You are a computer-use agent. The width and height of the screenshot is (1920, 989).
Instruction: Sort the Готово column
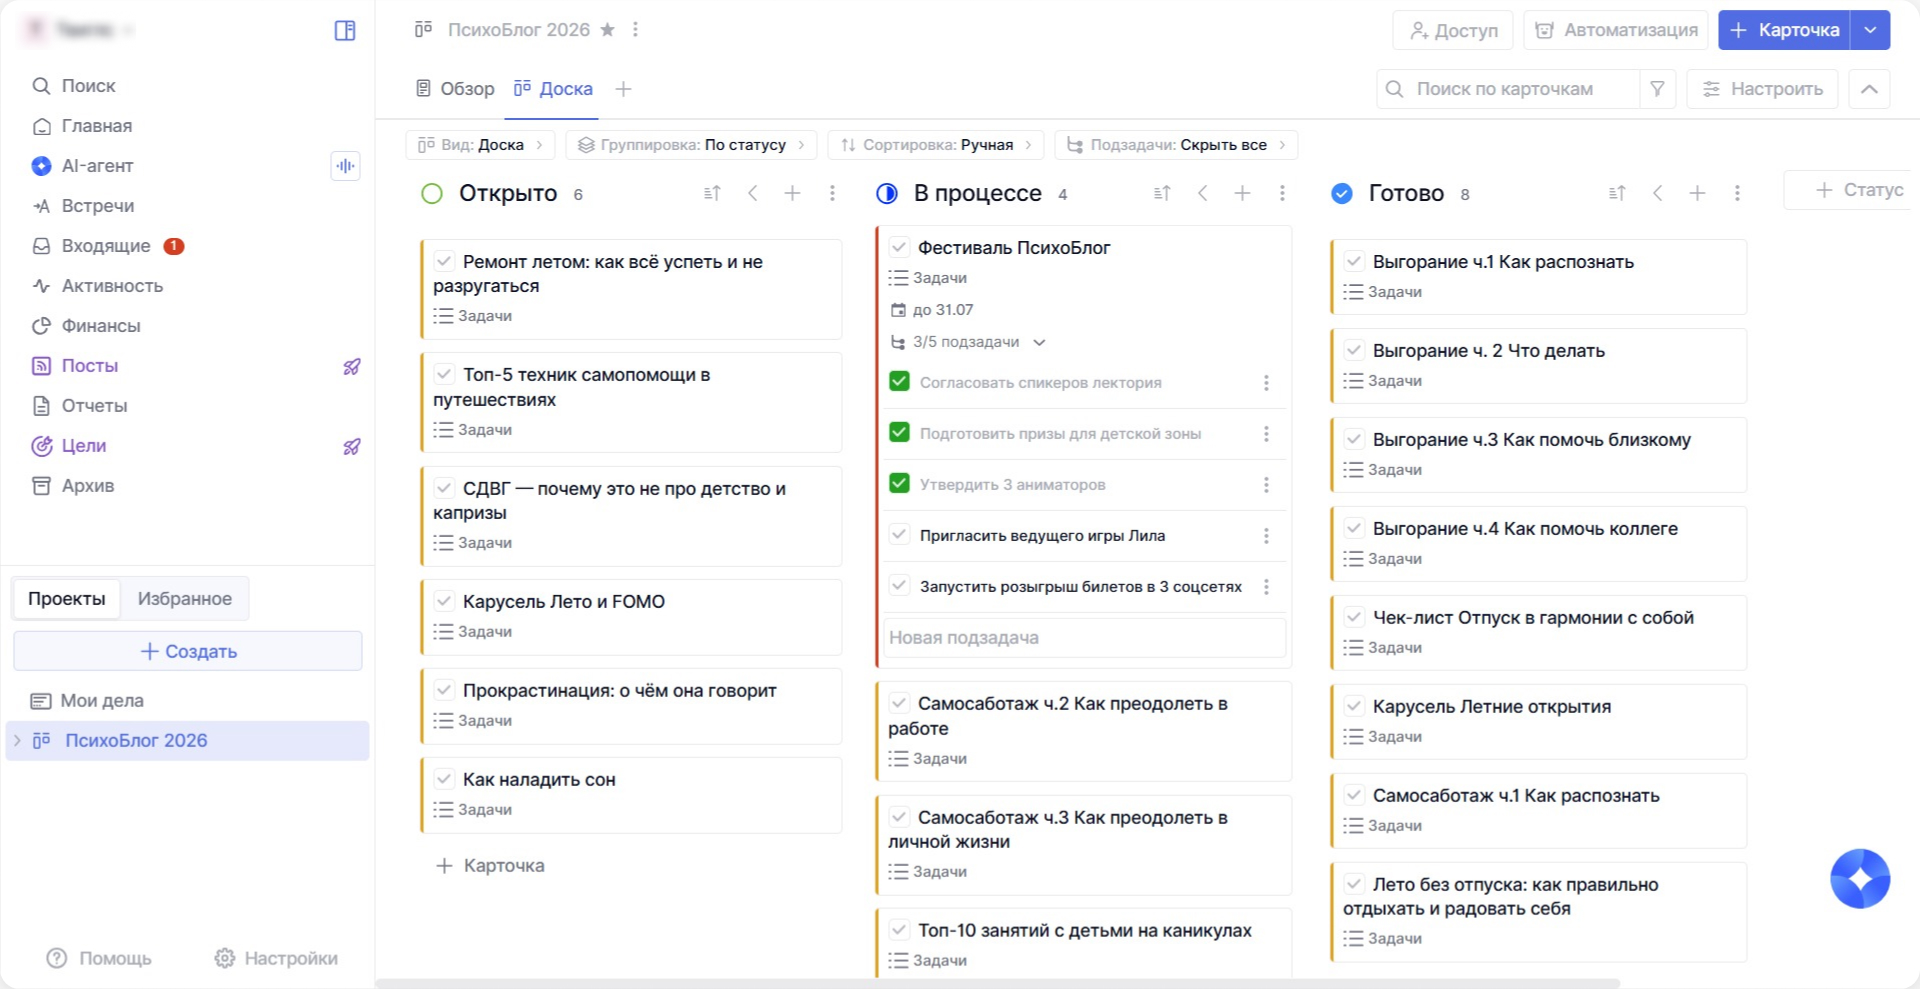click(1617, 193)
